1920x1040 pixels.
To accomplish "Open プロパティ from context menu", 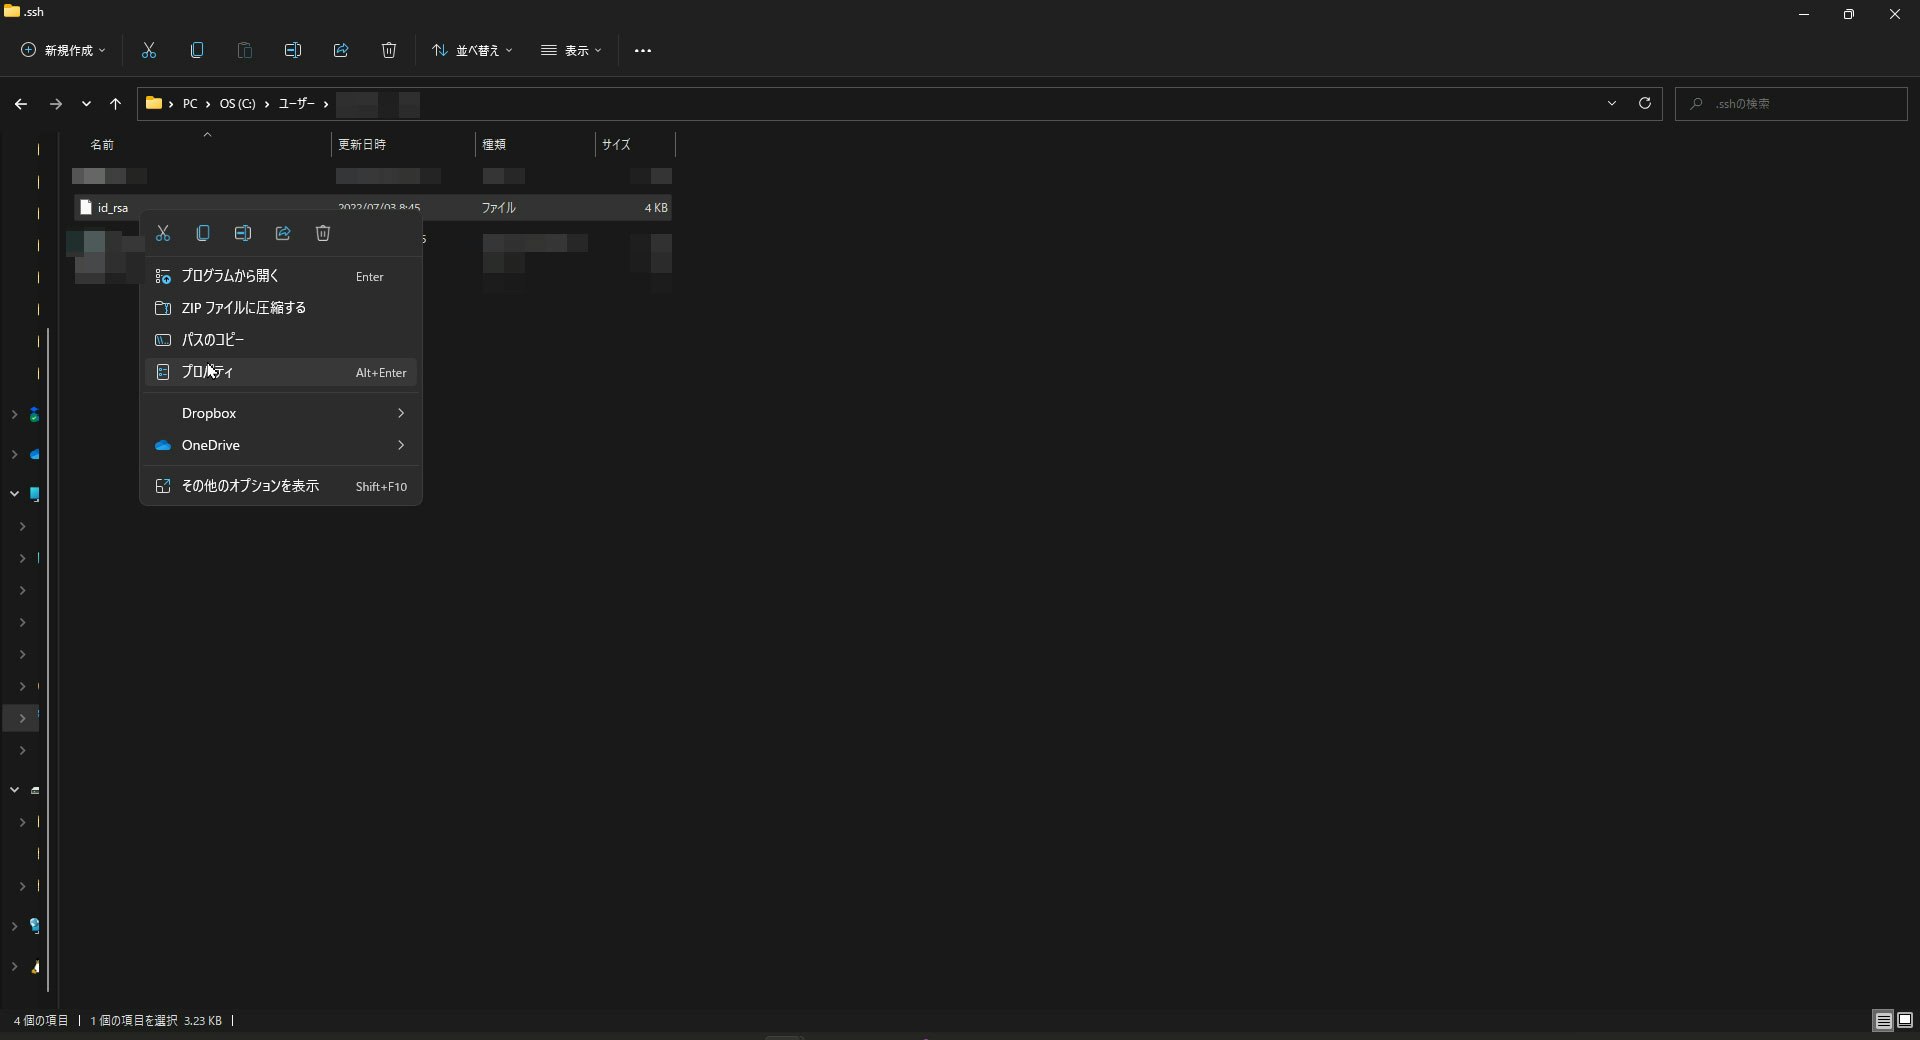I will [281, 372].
